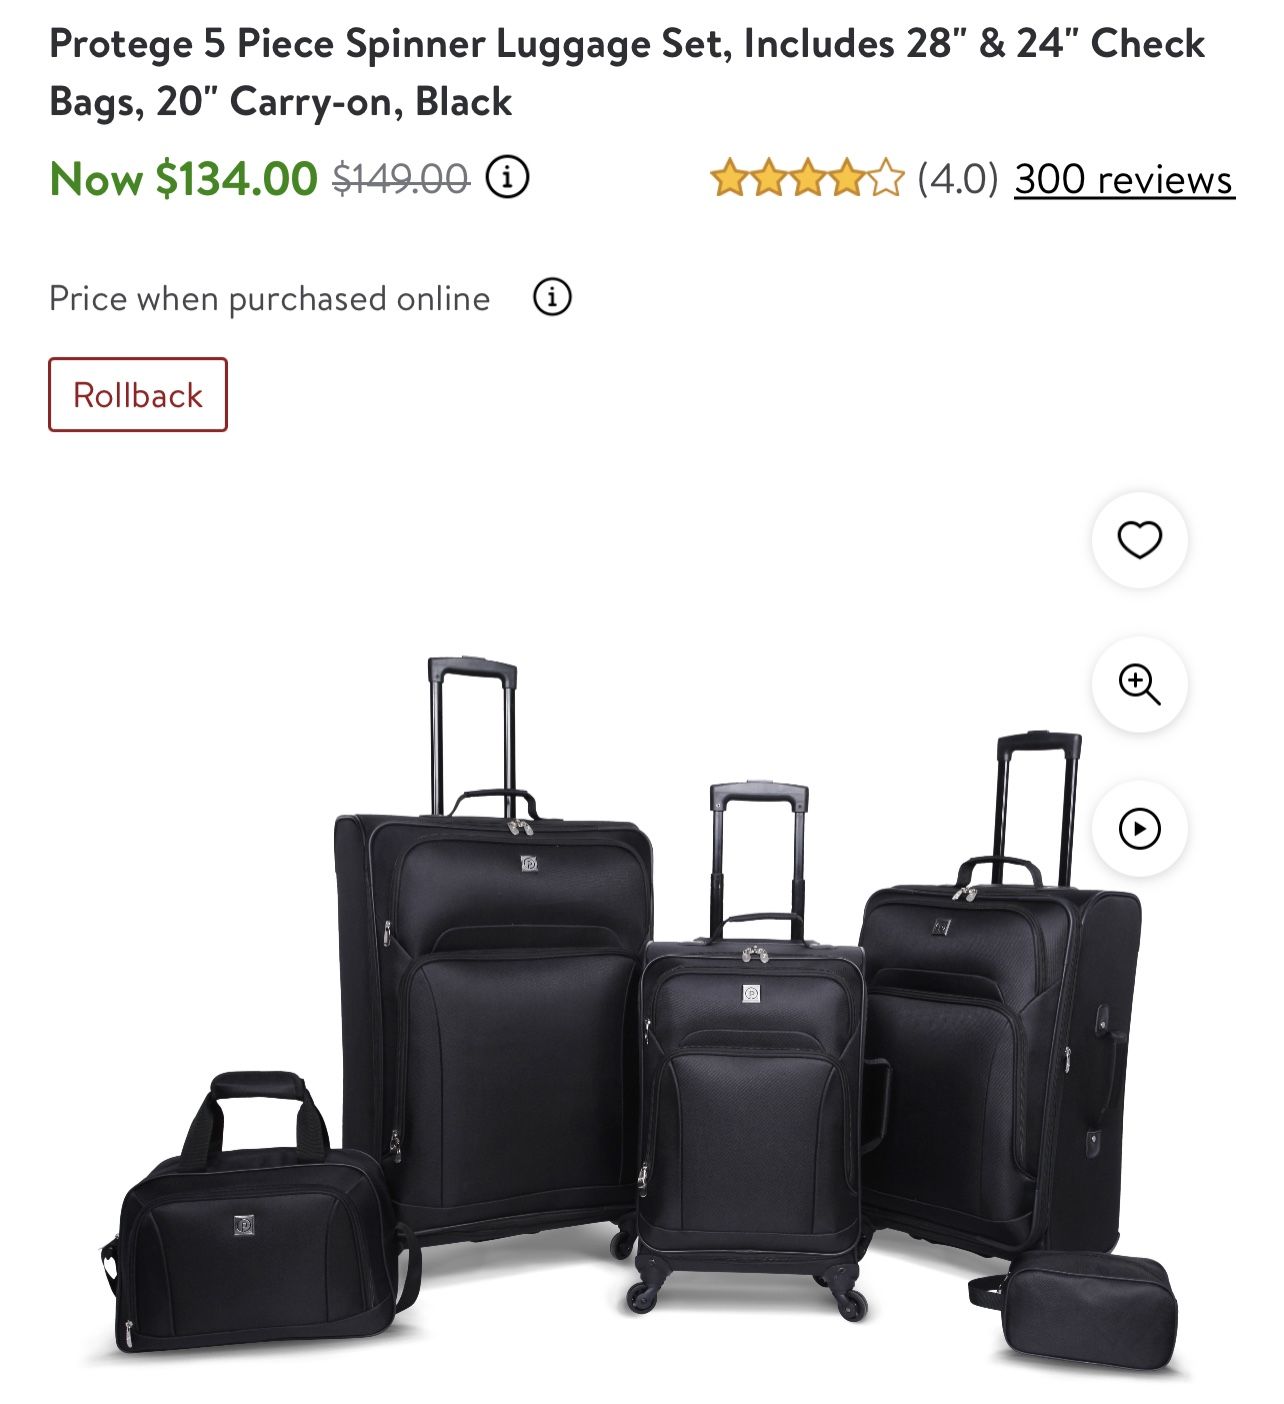Open the 300 reviews link
Screen dimensions: 1284x1404
click(1124, 179)
